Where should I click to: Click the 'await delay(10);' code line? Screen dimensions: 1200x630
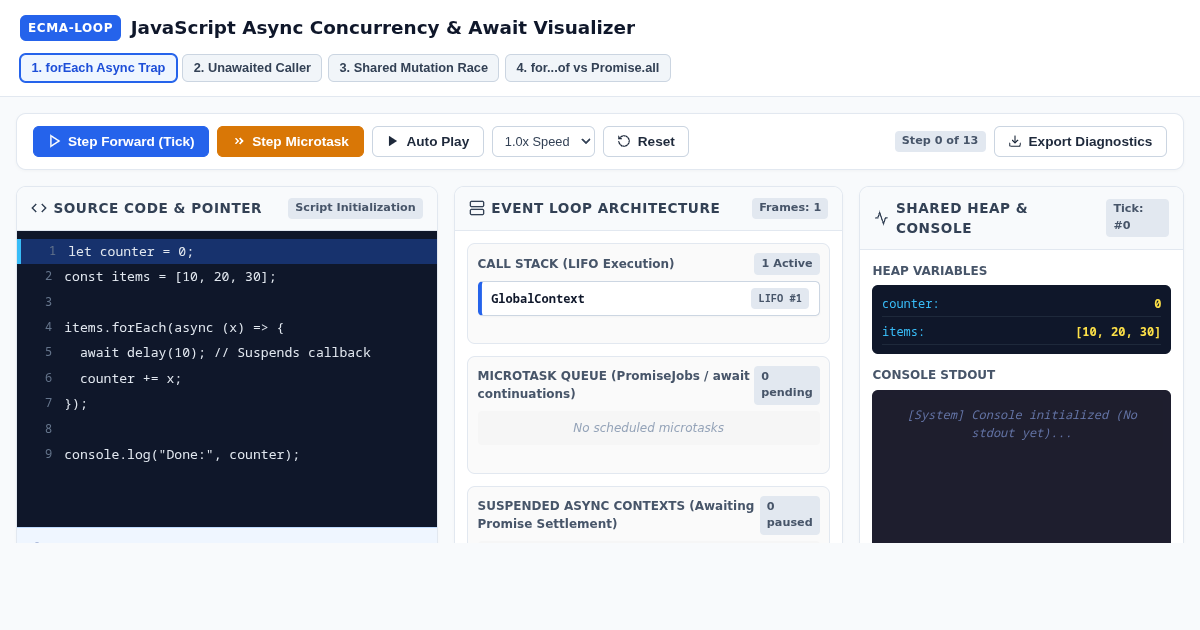tap(227, 352)
